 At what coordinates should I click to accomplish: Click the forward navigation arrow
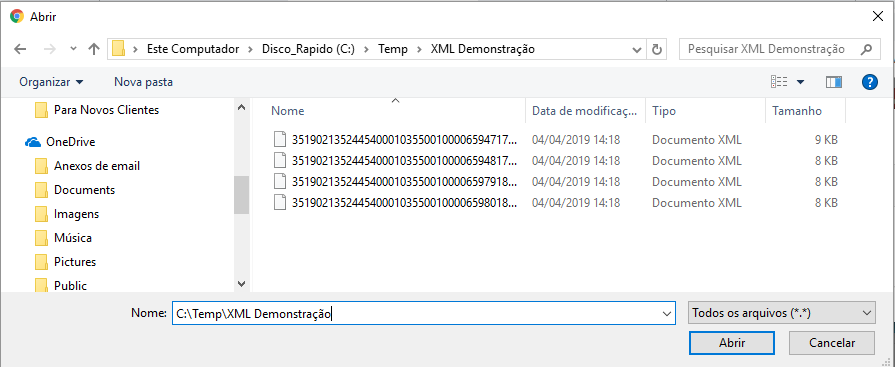click(50, 49)
